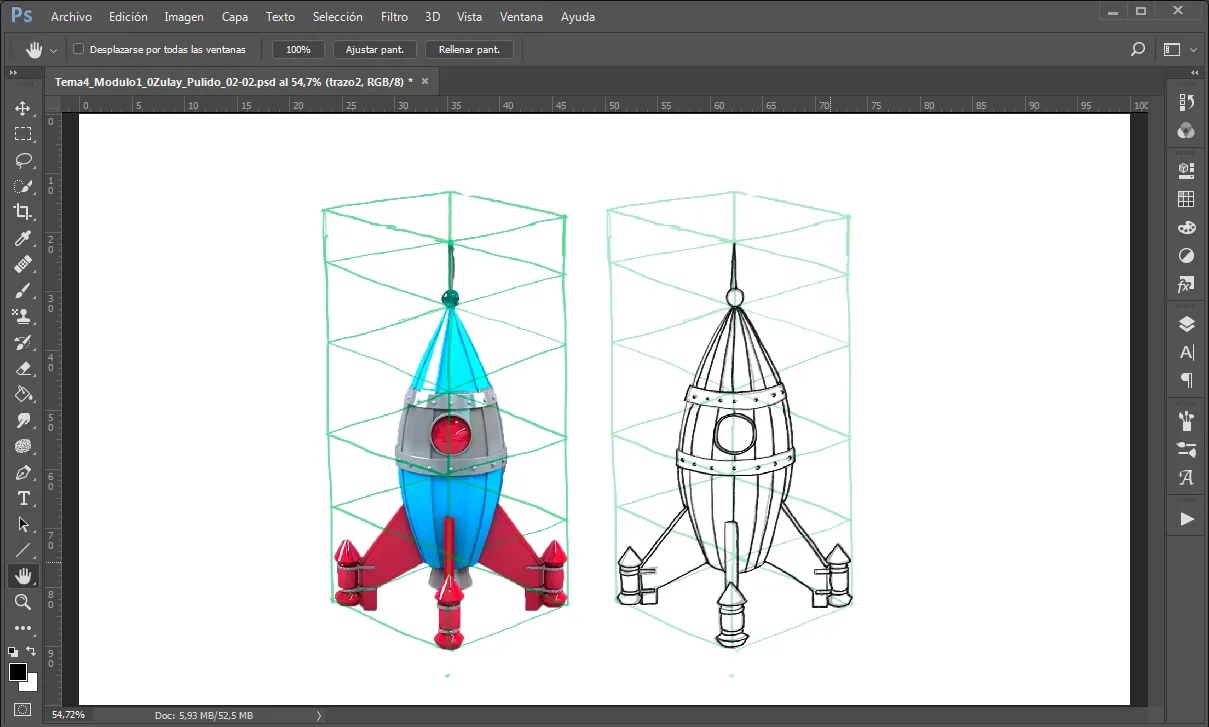Select the Rectangular Marquee tool
The height and width of the screenshot is (727, 1209).
tap(23, 134)
